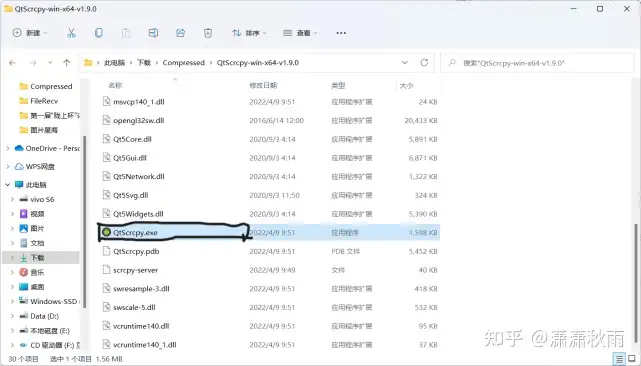Open the Sort dropdown menu
Viewport: 641px width, 366px height.
(x=249, y=33)
